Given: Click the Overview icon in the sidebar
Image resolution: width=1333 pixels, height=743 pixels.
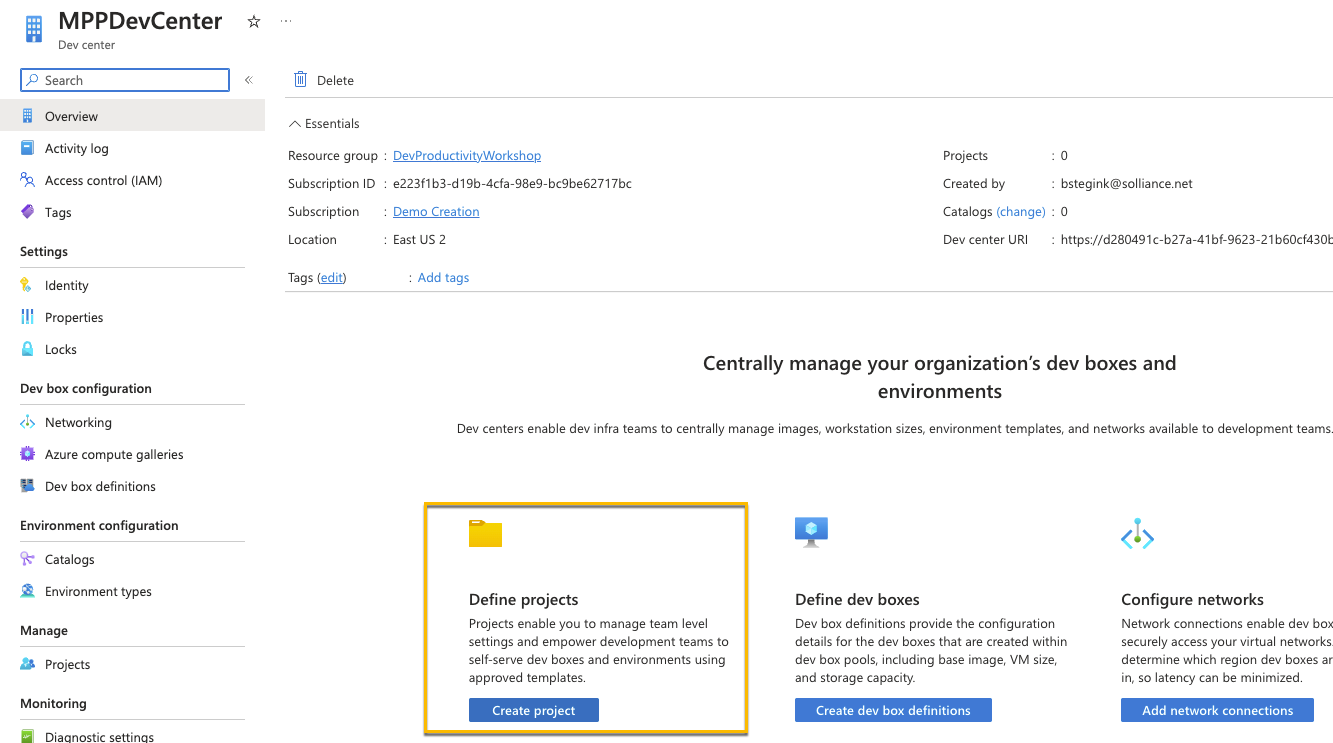Looking at the screenshot, I should pyautogui.click(x=27, y=116).
